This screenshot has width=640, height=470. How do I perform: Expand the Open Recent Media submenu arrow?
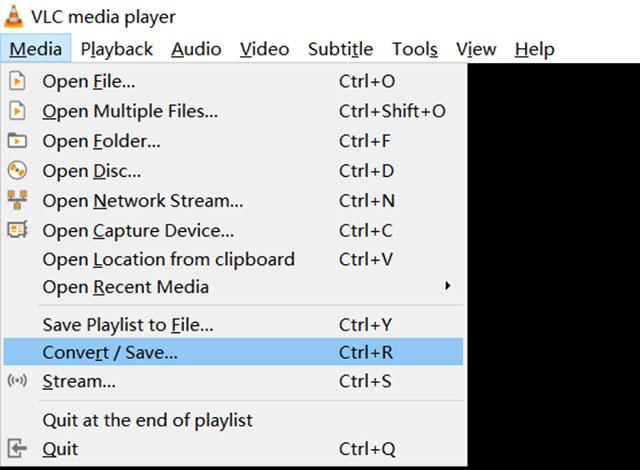point(447,287)
